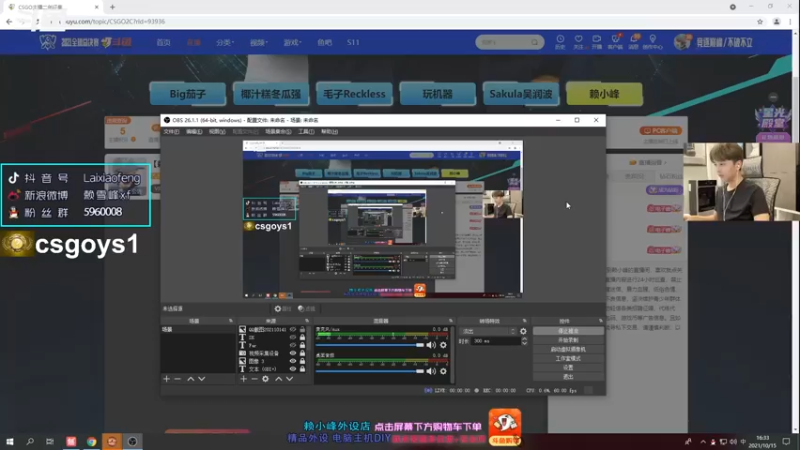Select the 赖小峰 streamer button
The image size is (800, 450).
click(604, 94)
